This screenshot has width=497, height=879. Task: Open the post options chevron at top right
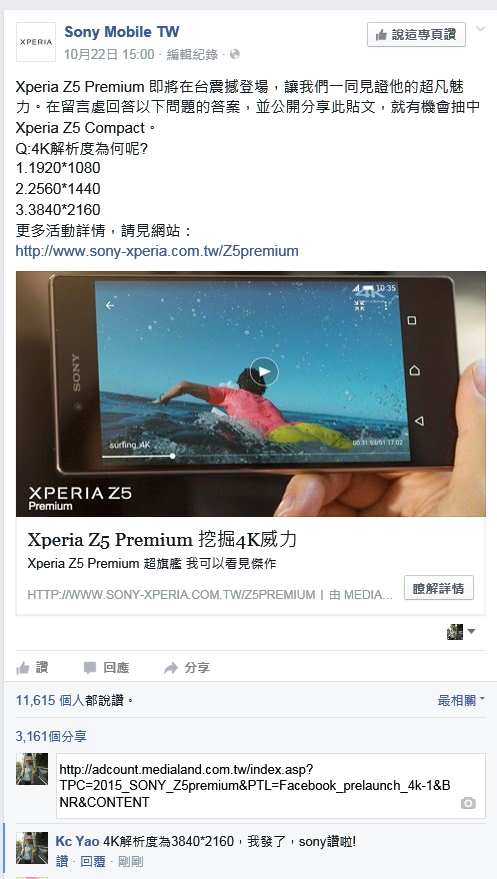(x=481, y=29)
